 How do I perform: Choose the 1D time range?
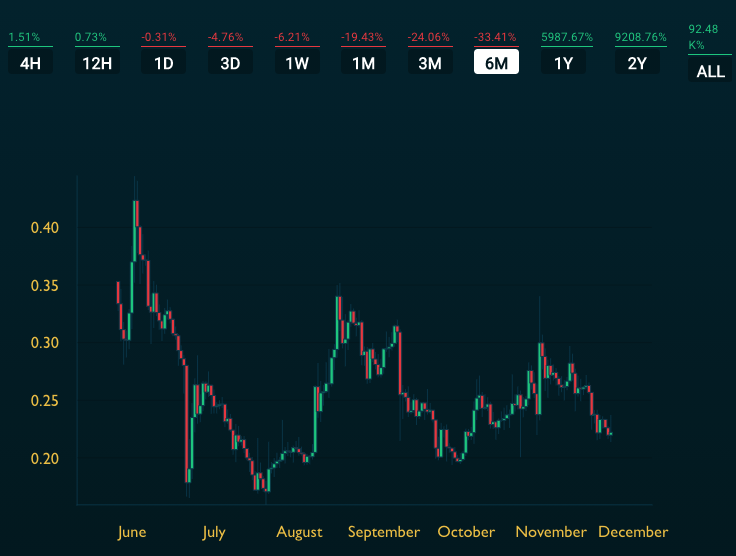(163, 63)
